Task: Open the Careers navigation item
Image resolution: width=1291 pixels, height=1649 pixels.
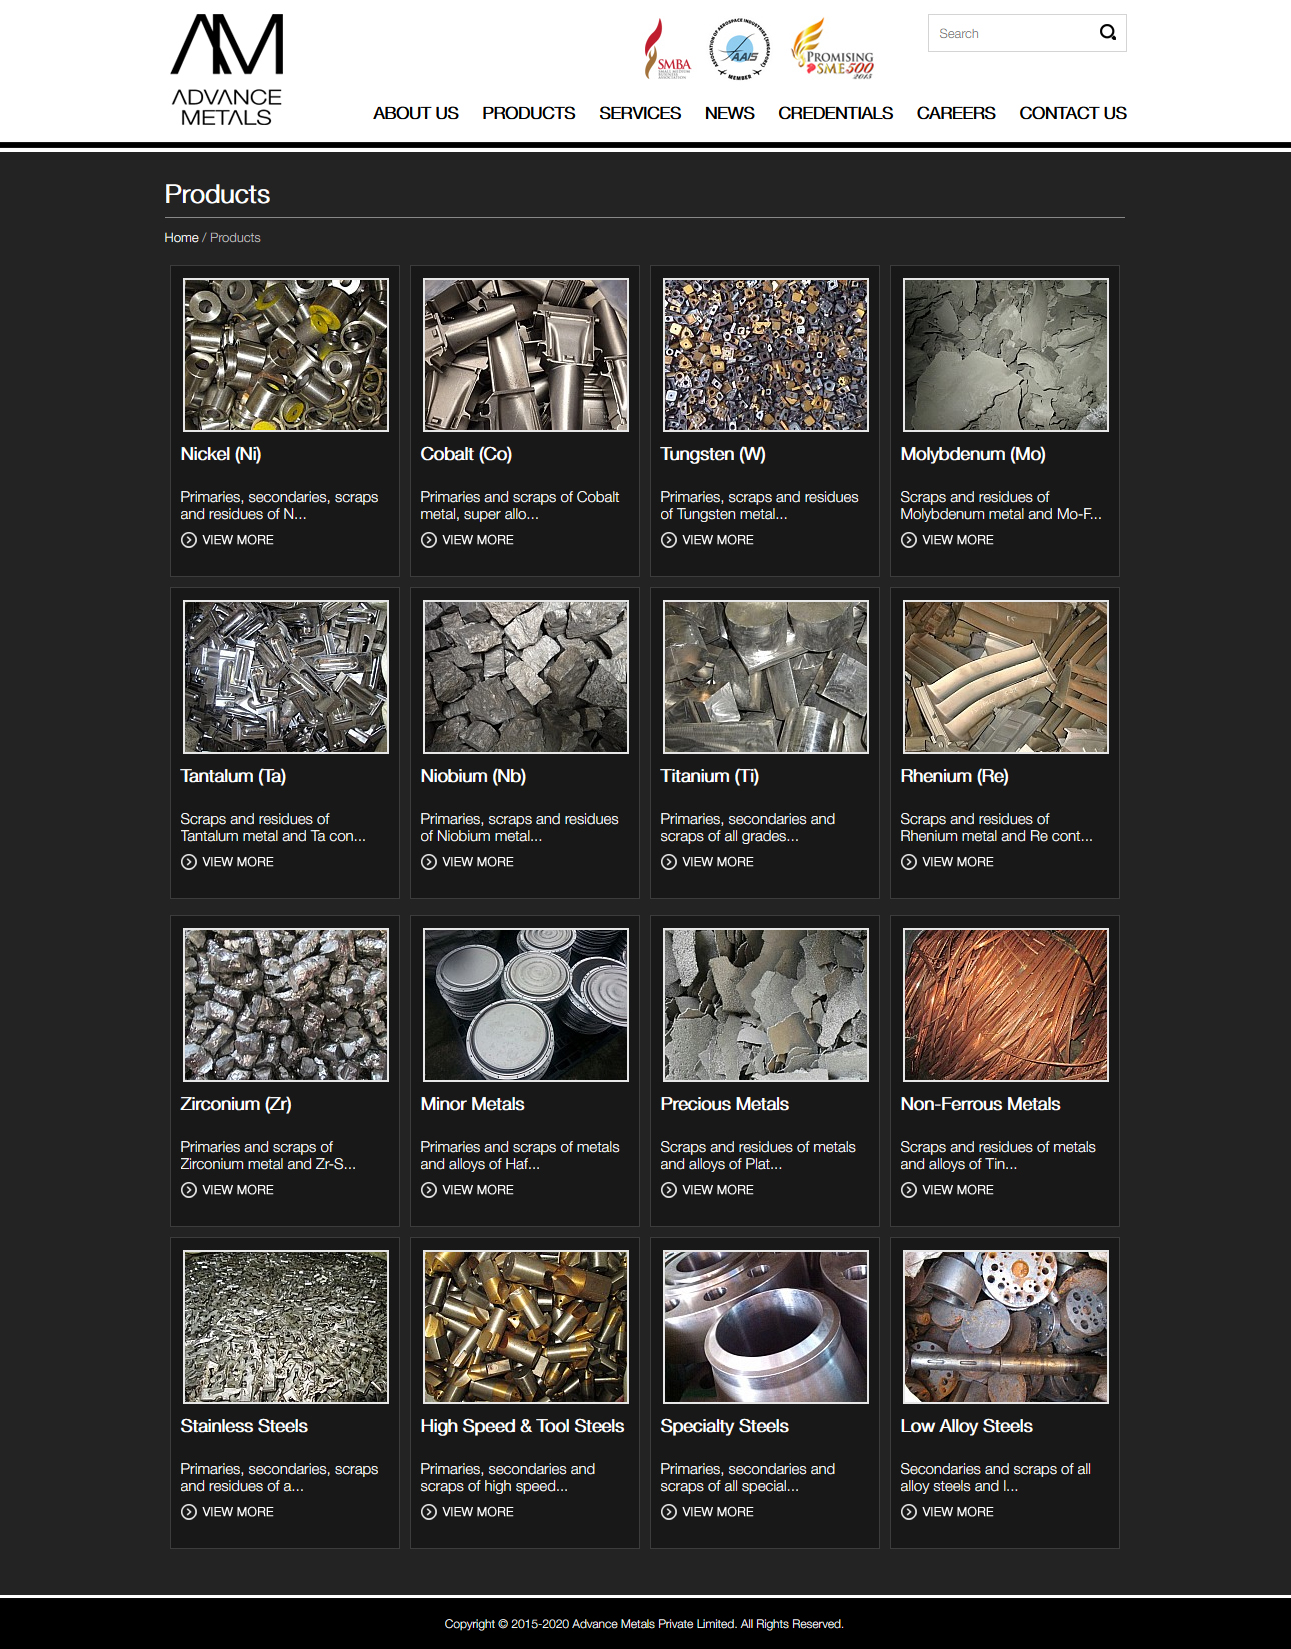Action: click(955, 113)
